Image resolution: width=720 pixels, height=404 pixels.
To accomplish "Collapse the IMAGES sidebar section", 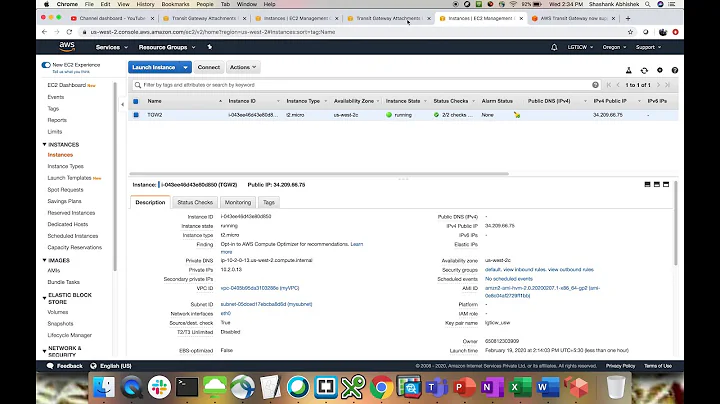I will [45, 260].
